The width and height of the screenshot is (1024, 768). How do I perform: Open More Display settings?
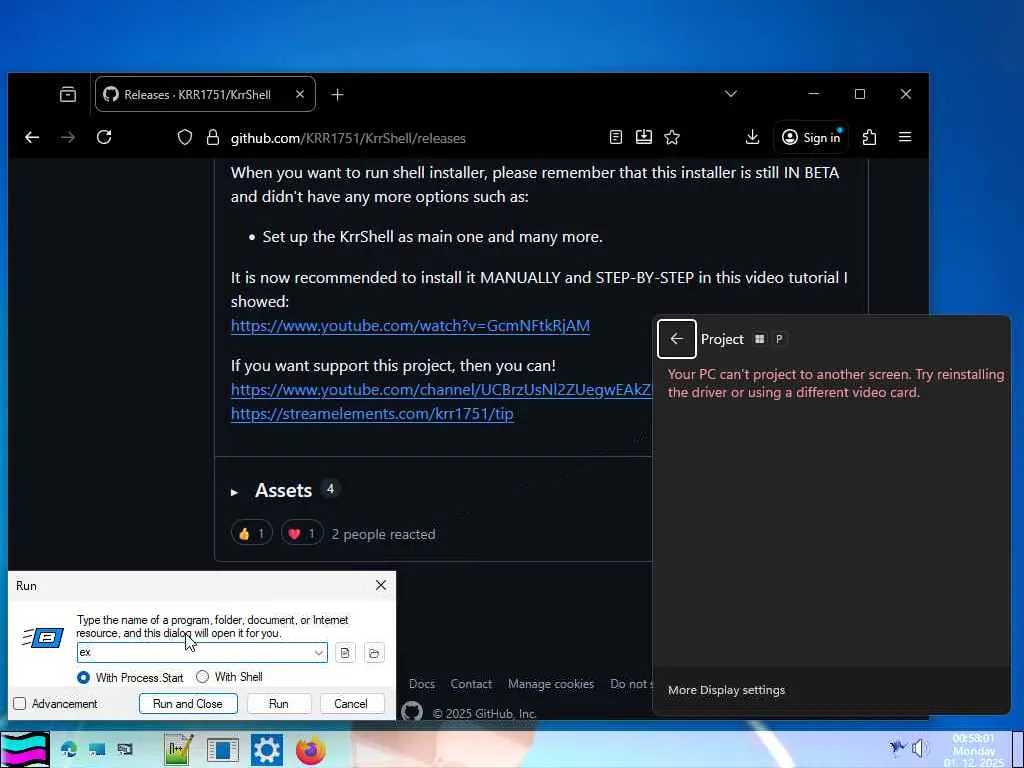click(x=726, y=690)
